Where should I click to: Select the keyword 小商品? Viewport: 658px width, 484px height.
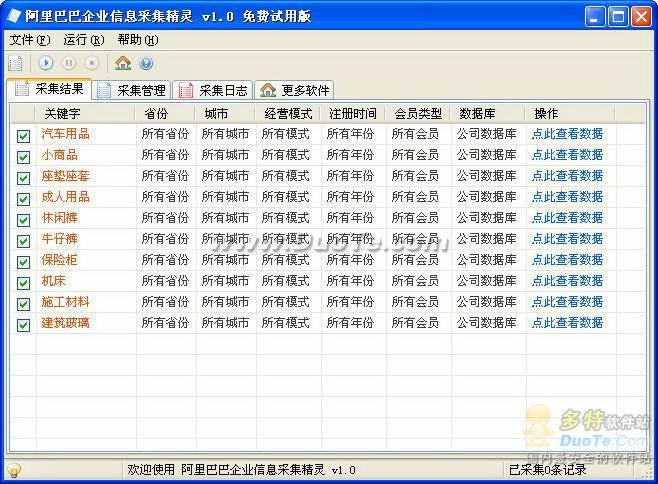coord(60,155)
